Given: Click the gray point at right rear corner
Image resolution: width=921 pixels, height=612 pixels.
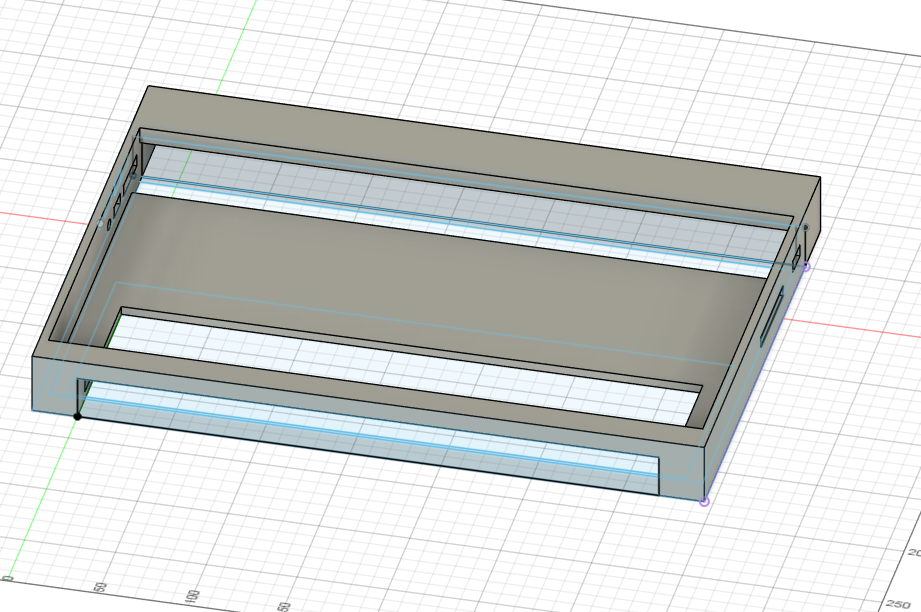Looking at the screenshot, I should coord(805,228).
